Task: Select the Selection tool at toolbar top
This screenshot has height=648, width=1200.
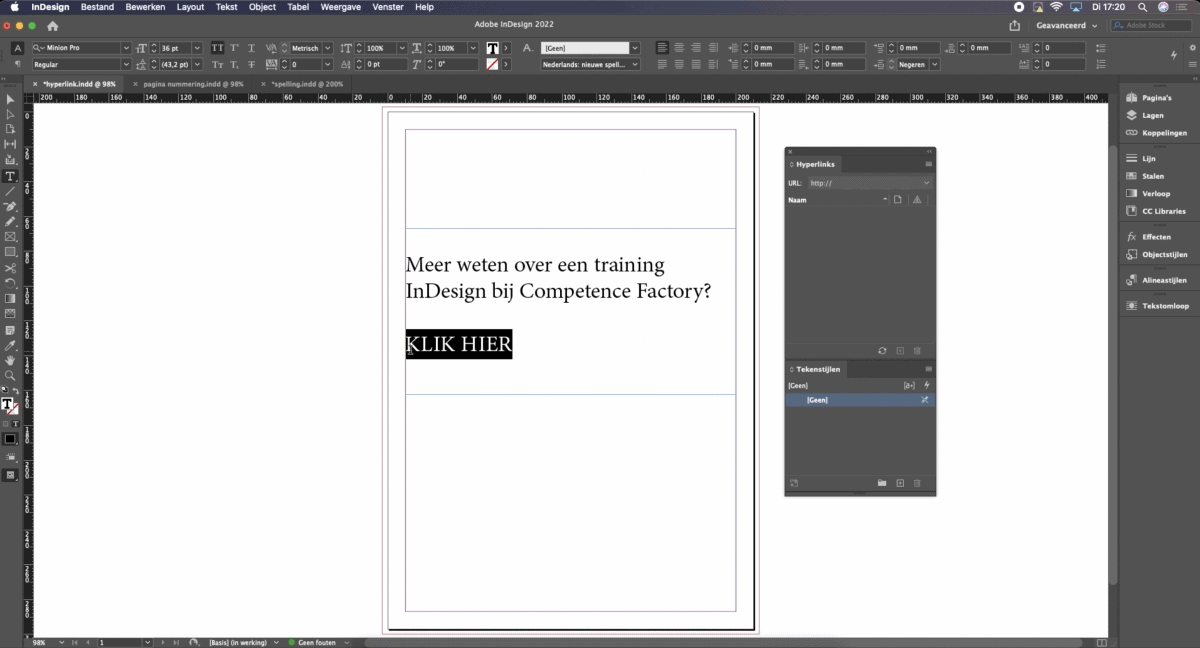Action: pos(10,98)
